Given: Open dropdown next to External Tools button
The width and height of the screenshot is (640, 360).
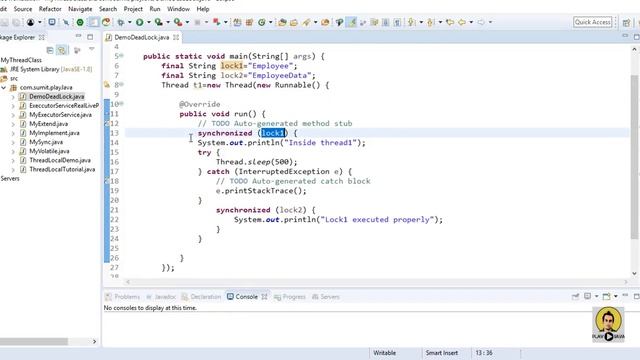Looking at the screenshot, I should pyautogui.click(x=187, y=22).
